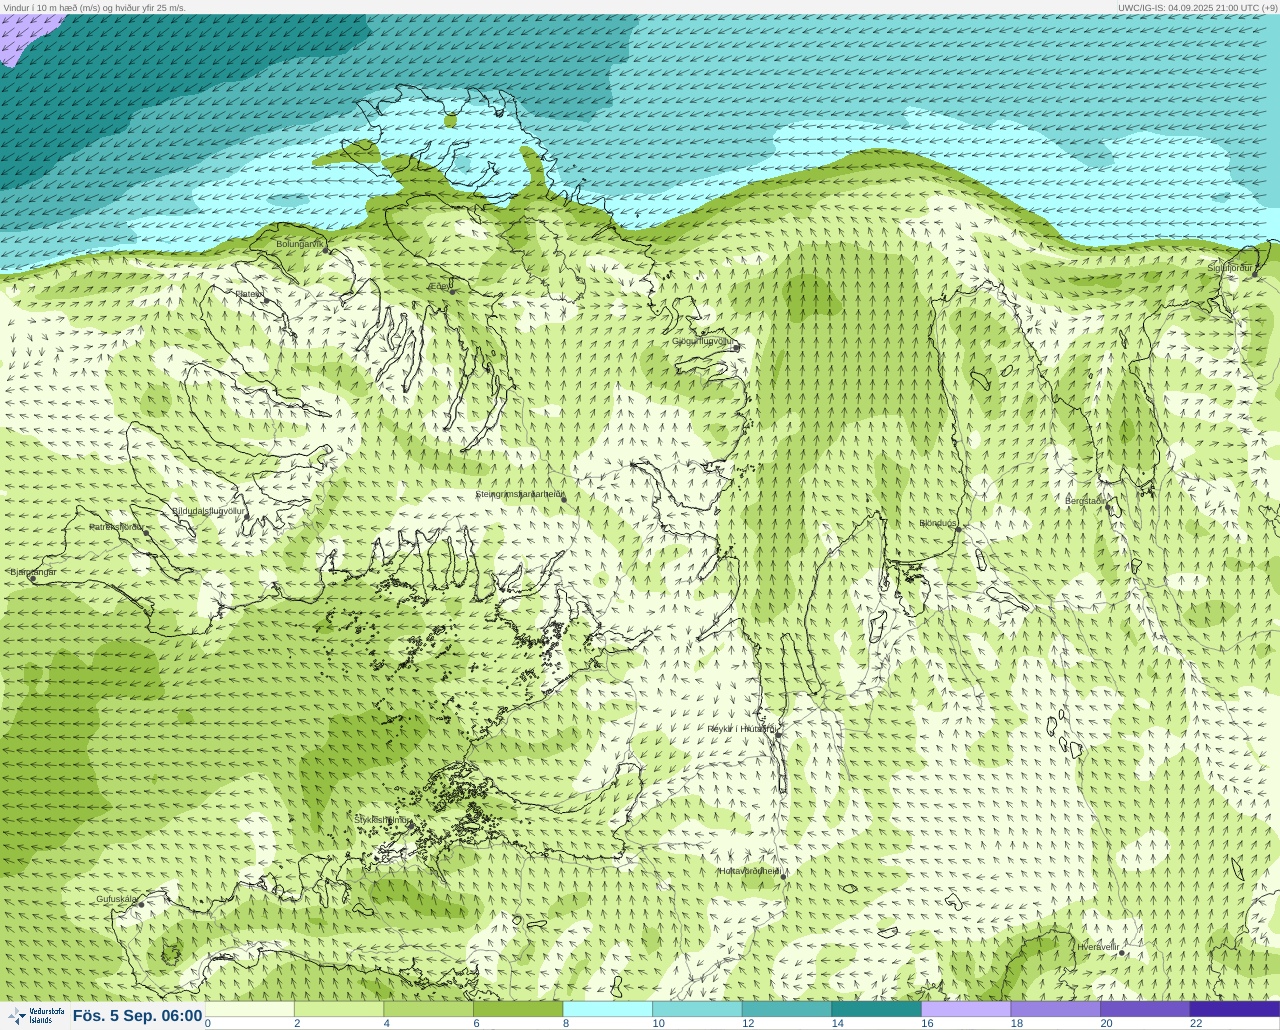This screenshot has height=1030, width=1280.
Task: Click the Gufuskálar station dot marker
Action: tap(141, 905)
